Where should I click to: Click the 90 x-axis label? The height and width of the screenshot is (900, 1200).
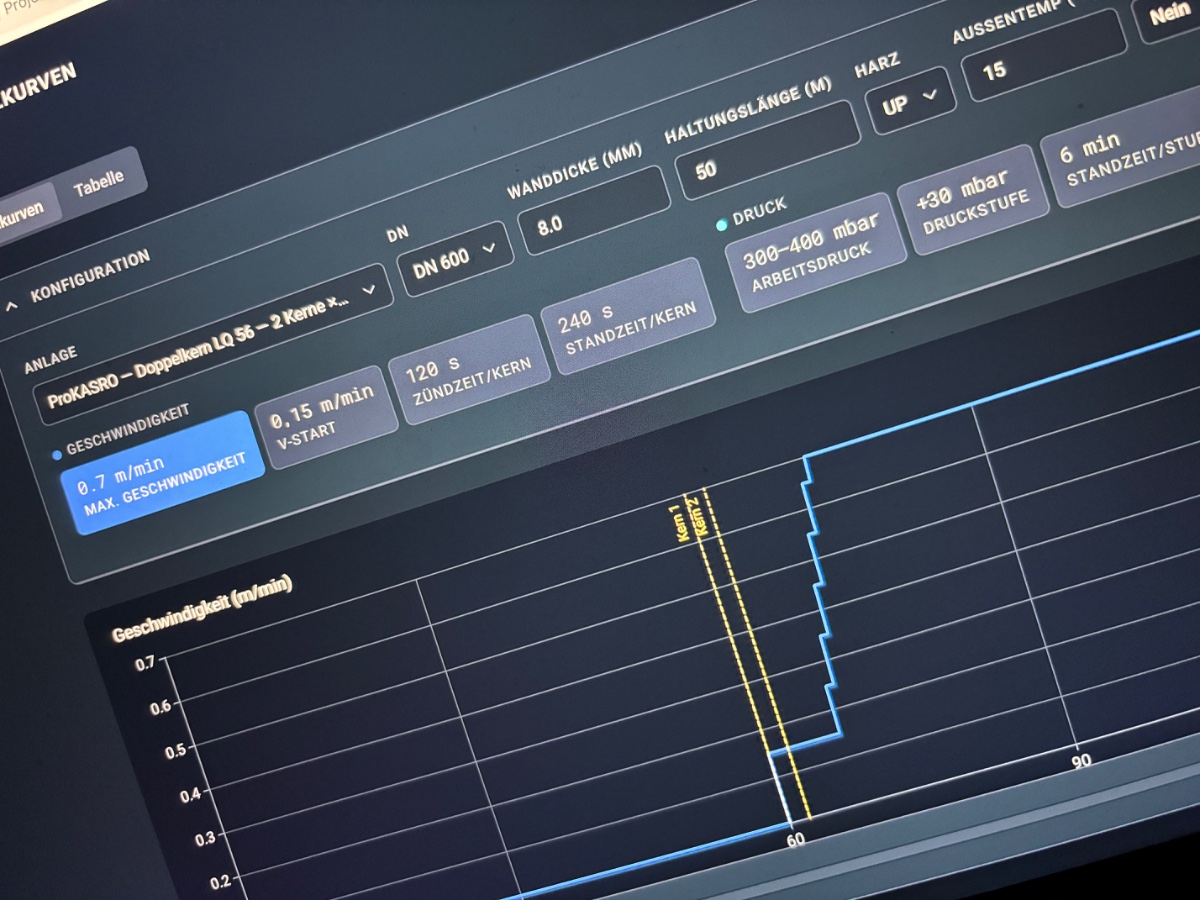click(x=1082, y=760)
